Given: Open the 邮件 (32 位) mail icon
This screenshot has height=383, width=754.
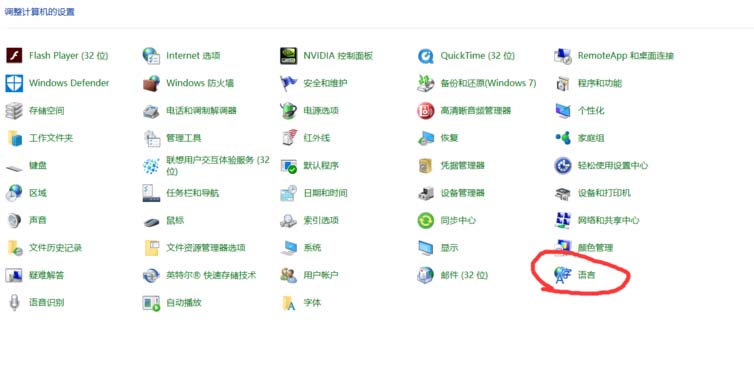Looking at the screenshot, I should point(426,275).
